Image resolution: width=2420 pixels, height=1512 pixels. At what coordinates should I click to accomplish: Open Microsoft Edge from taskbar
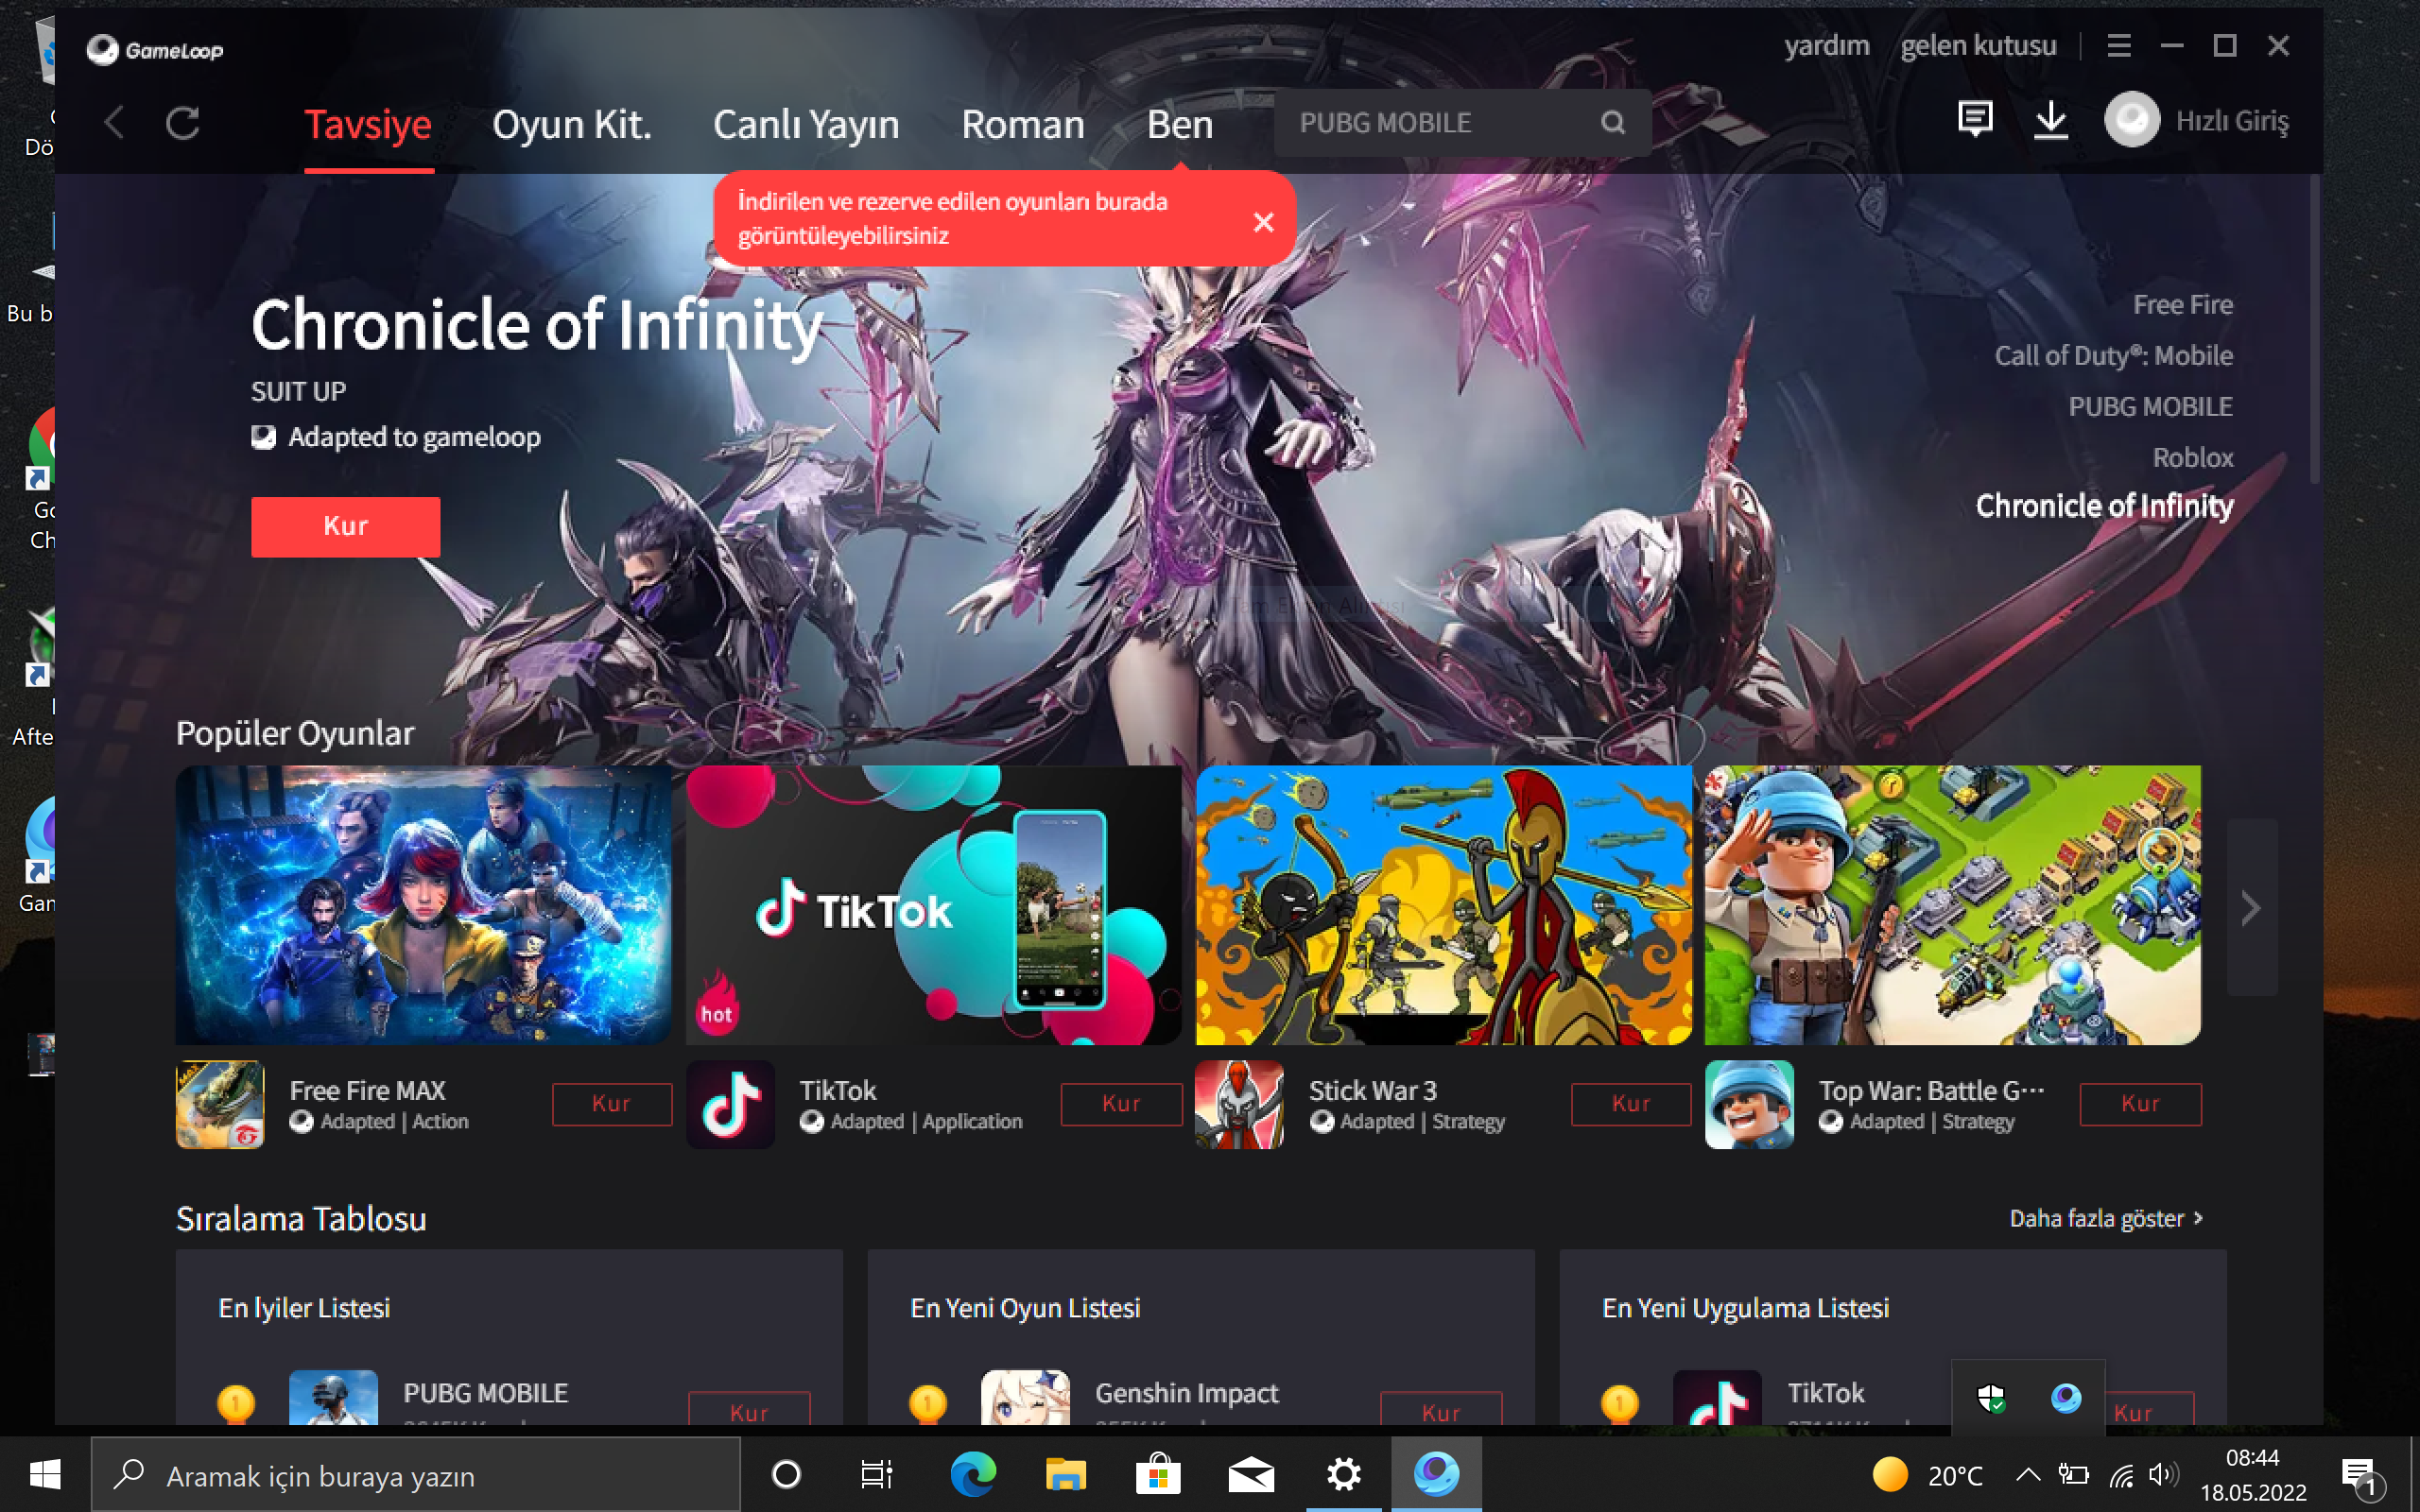pyautogui.click(x=972, y=1474)
